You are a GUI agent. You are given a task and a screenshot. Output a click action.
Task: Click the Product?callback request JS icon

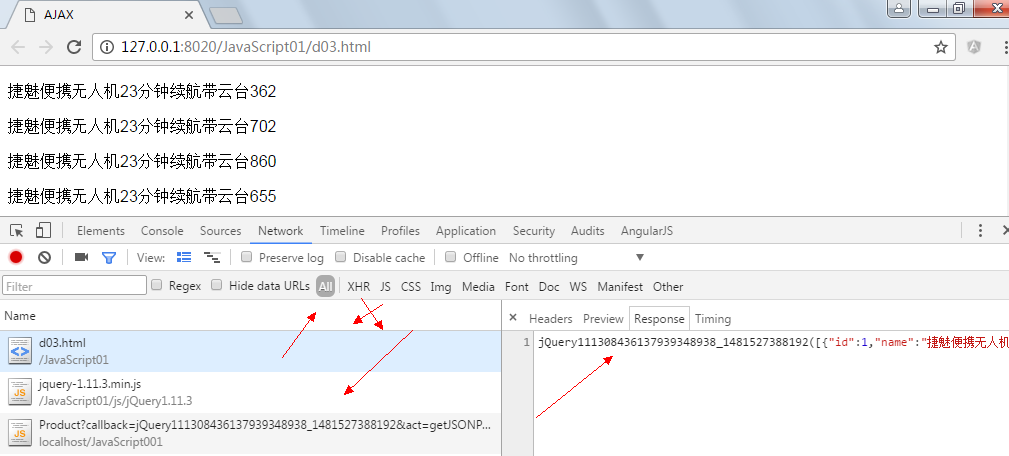click(19, 433)
